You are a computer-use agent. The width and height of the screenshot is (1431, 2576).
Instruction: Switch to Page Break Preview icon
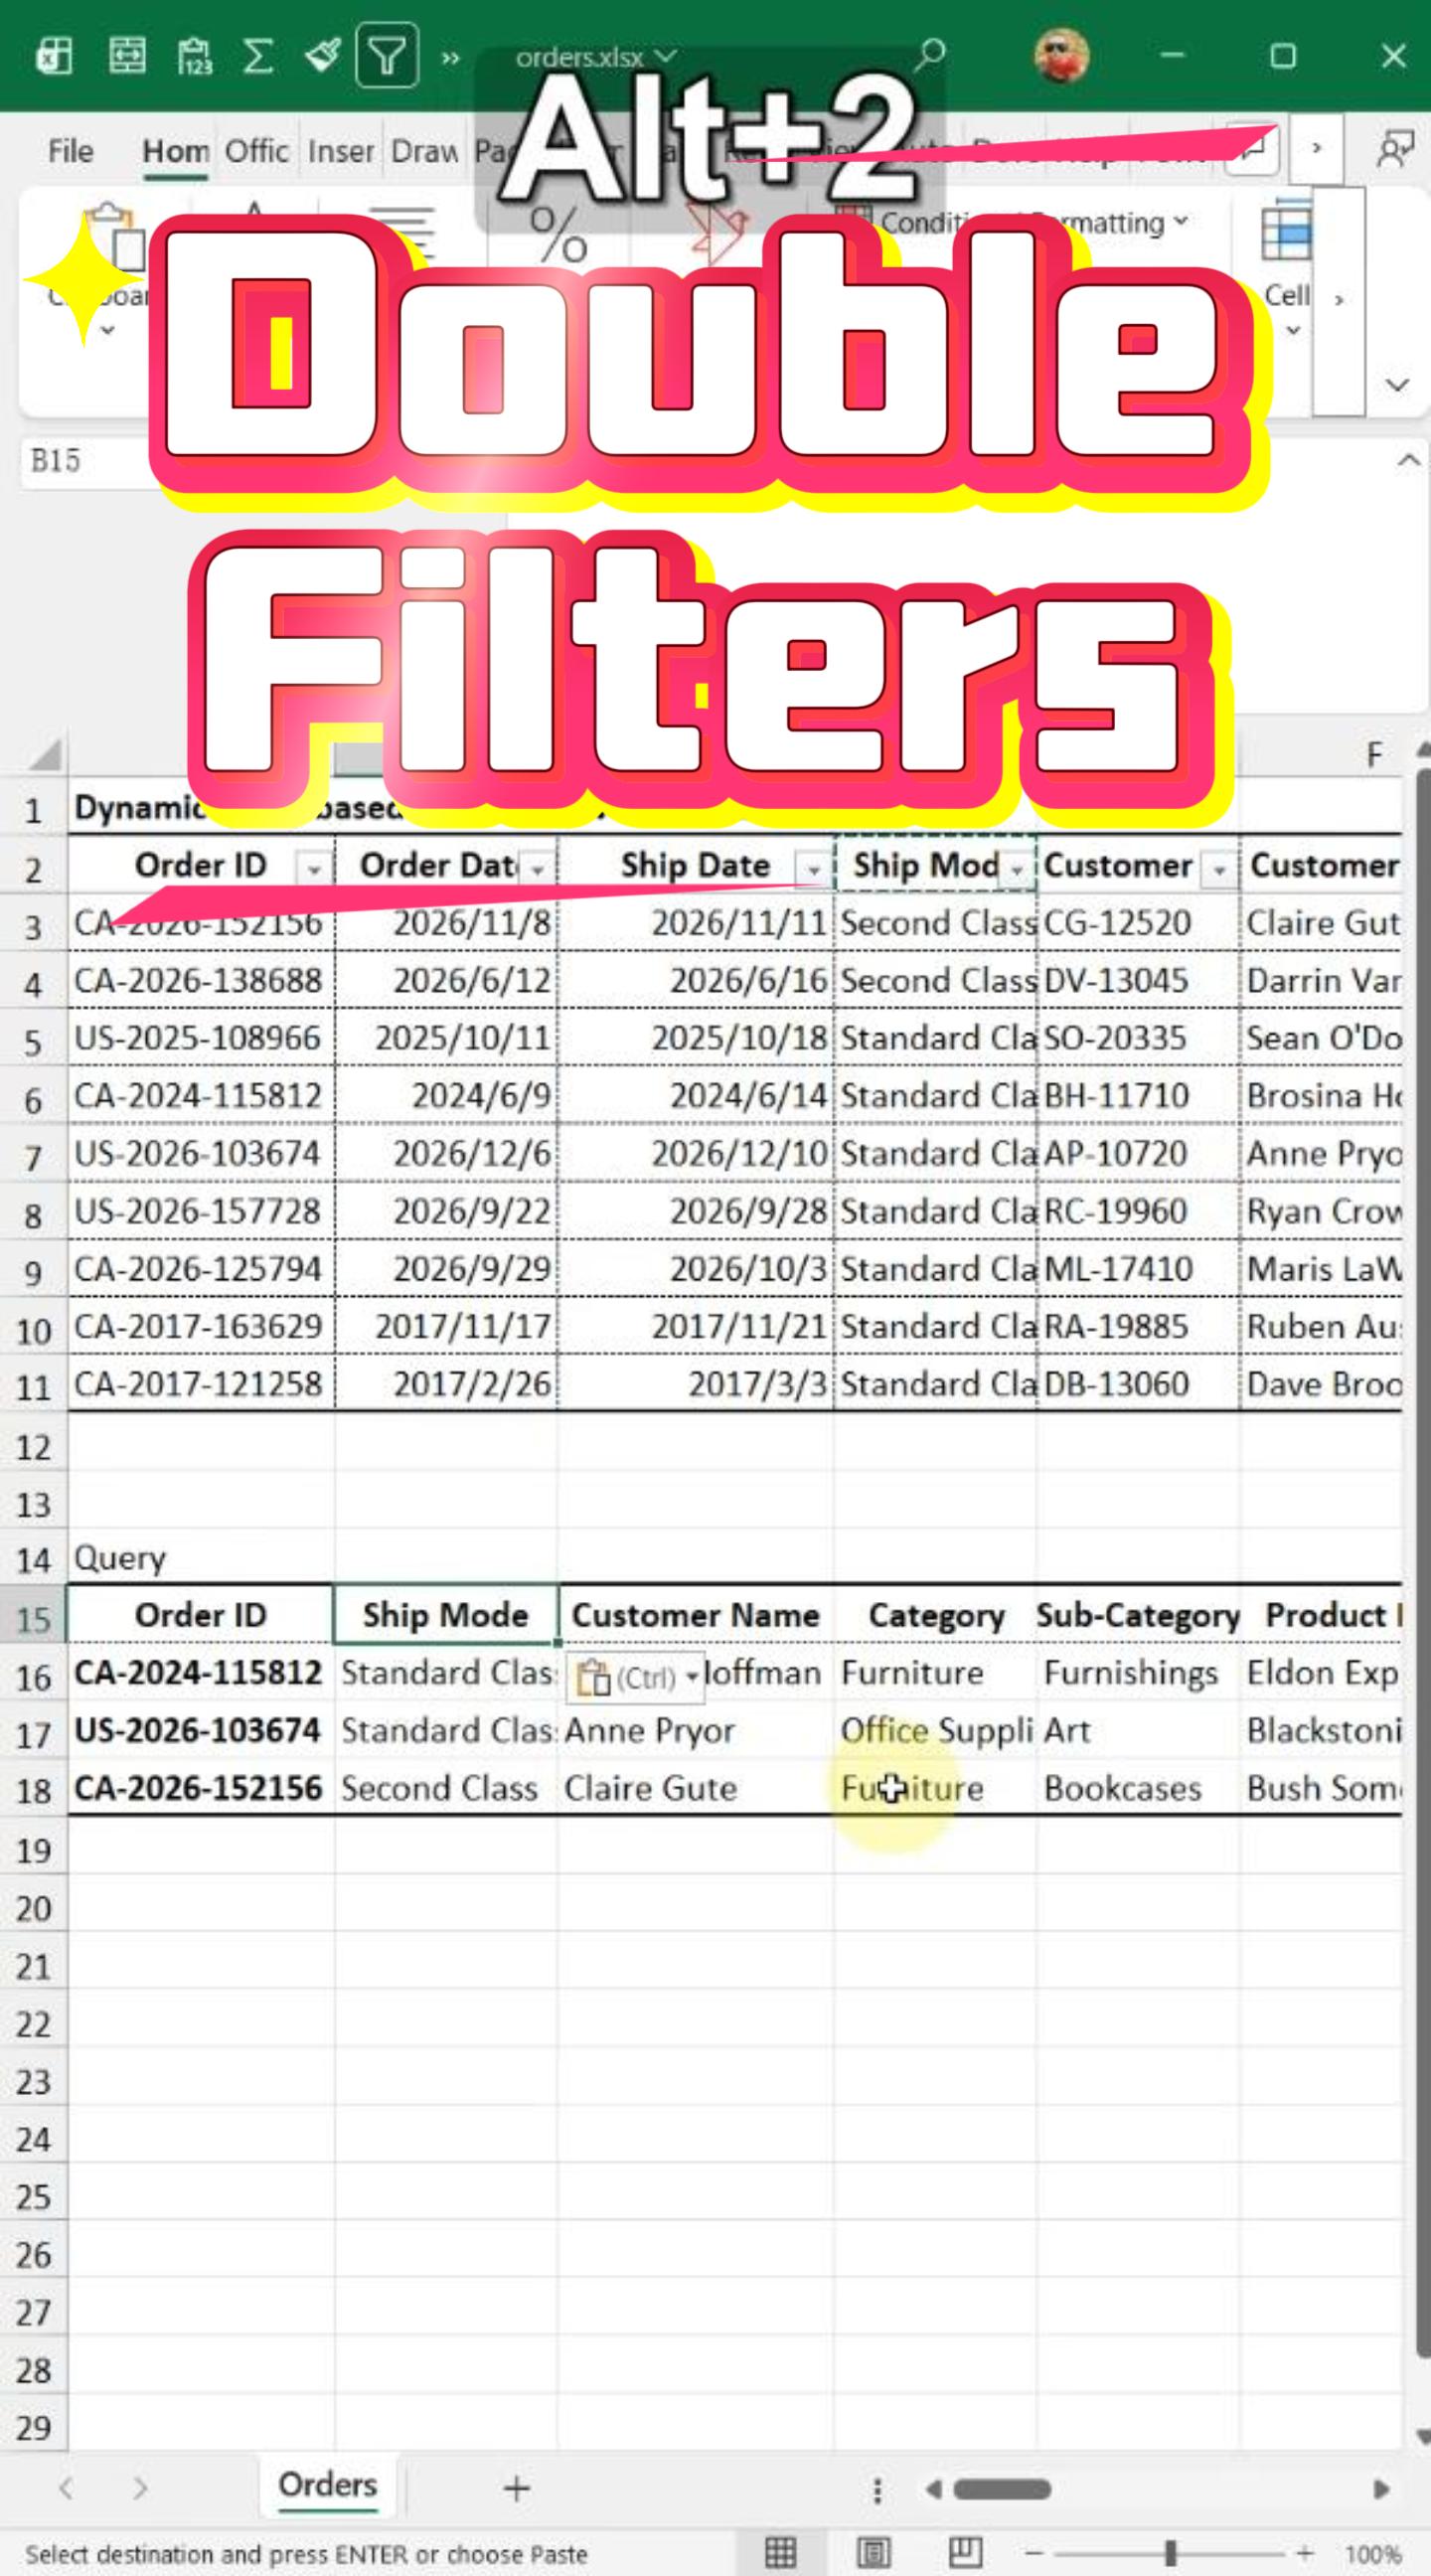(x=964, y=2554)
